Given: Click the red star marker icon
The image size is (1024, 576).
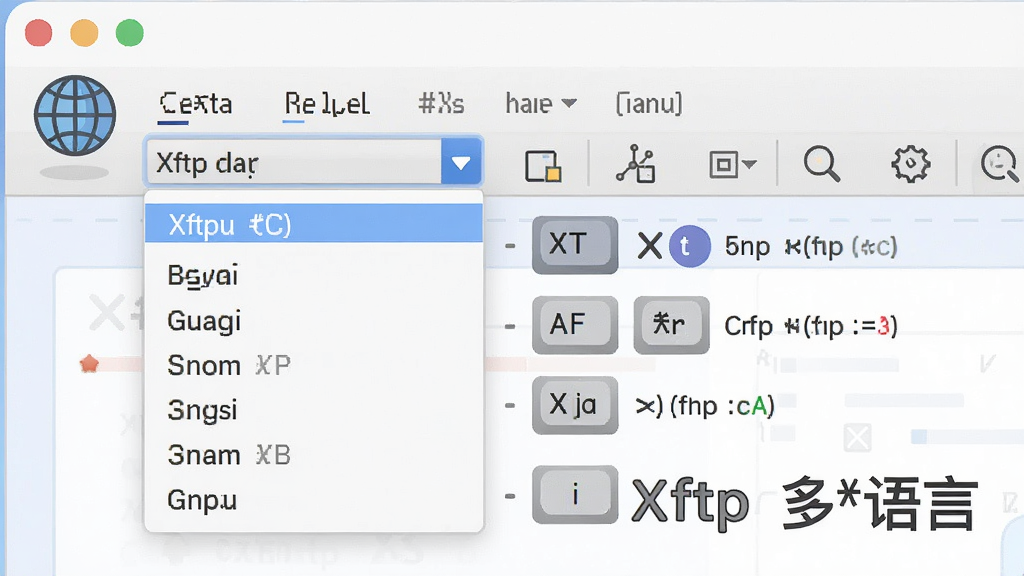Looking at the screenshot, I should click(89, 363).
